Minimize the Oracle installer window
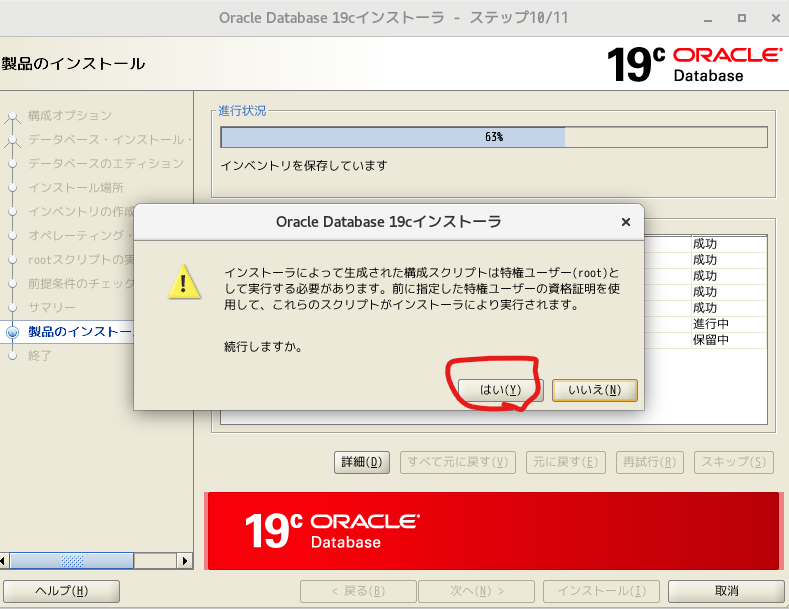789x609 pixels. tap(708, 19)
